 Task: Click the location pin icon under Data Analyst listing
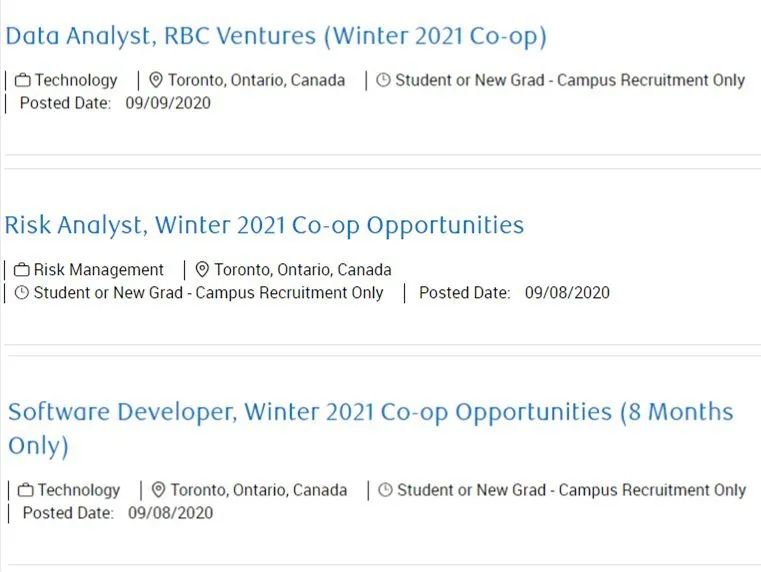[x=156, y=80]
